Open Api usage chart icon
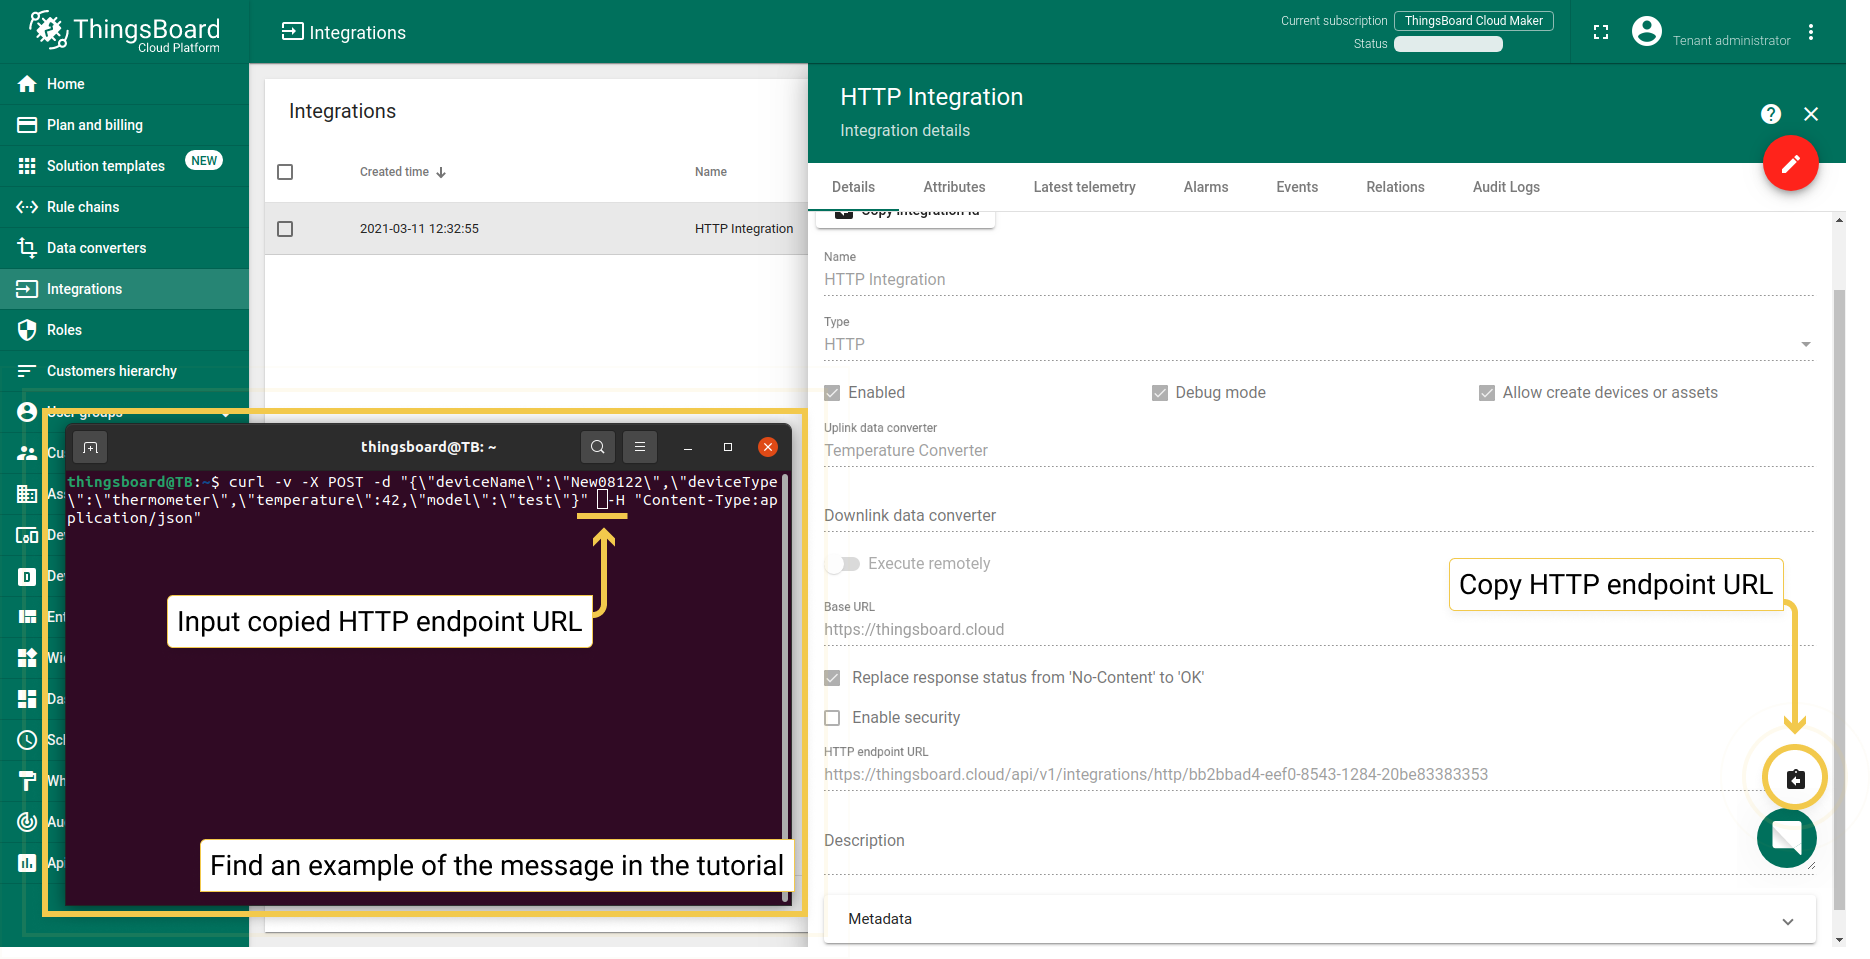This screenshot has height=959, width=1870. (x=27, y=863)
